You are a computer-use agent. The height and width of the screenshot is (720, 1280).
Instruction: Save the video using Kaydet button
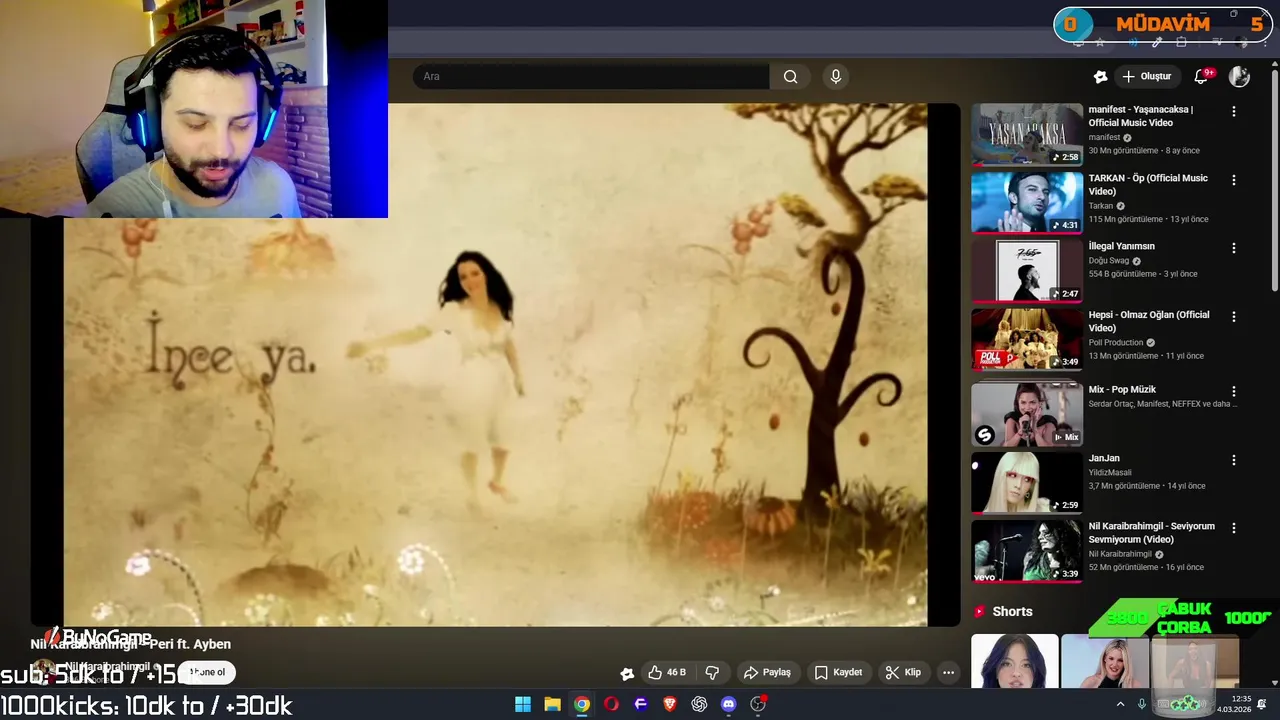pyautogui.click(x=838, y=672)
